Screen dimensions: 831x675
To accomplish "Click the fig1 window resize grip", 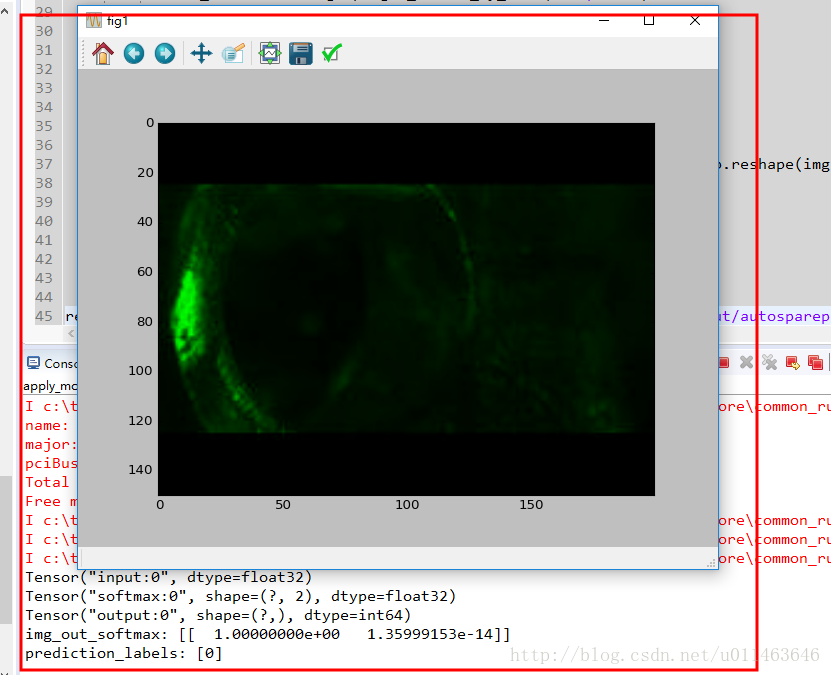I will pyautogui.click(x=711, y=564).
